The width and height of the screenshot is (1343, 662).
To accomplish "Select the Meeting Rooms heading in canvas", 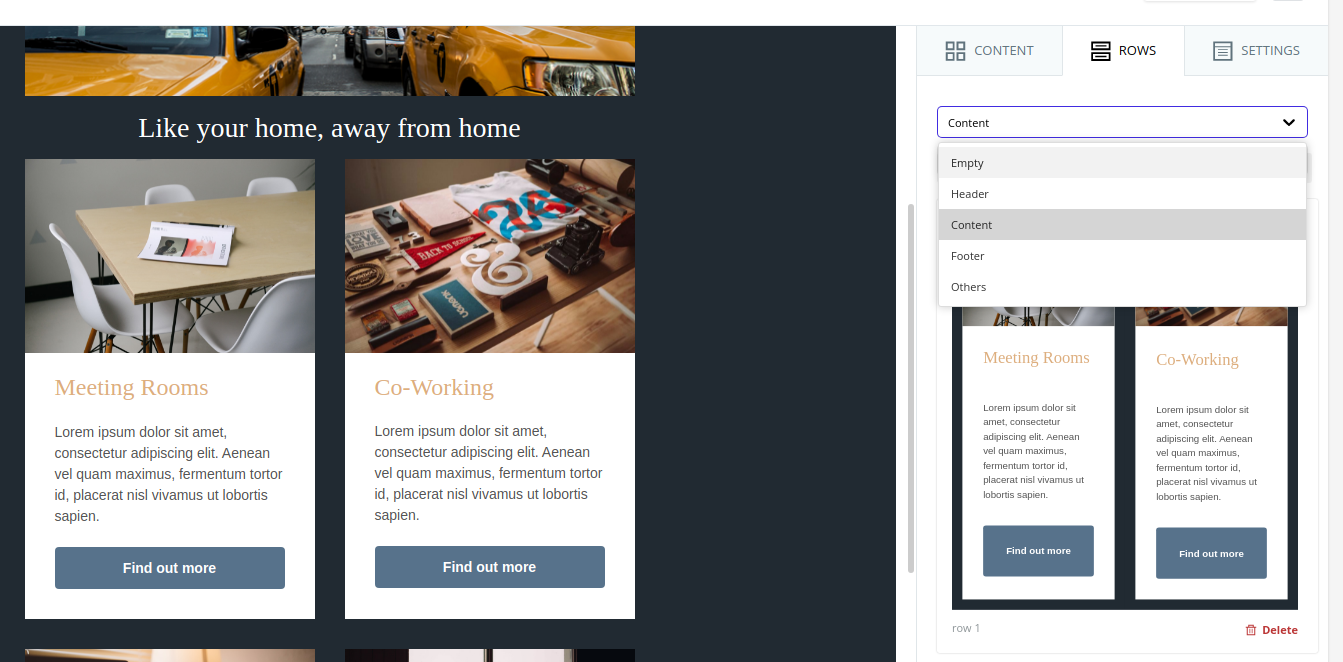I will tap(132, 388).
